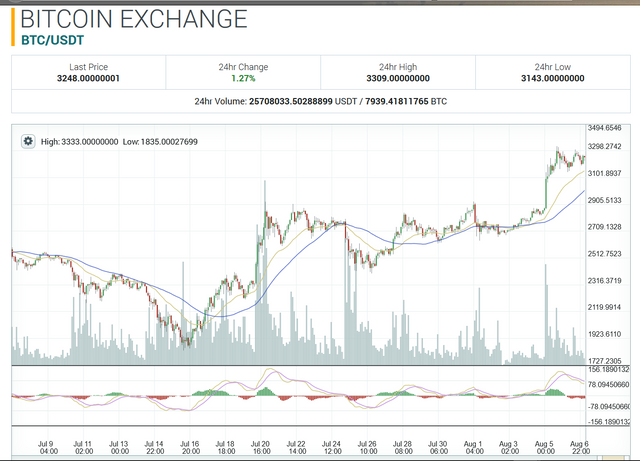Viewport: 640px width, 461px height.
Task: Click the 24hr Volume BTC amount 7939.41811765
Action: (x=397, y=101)
